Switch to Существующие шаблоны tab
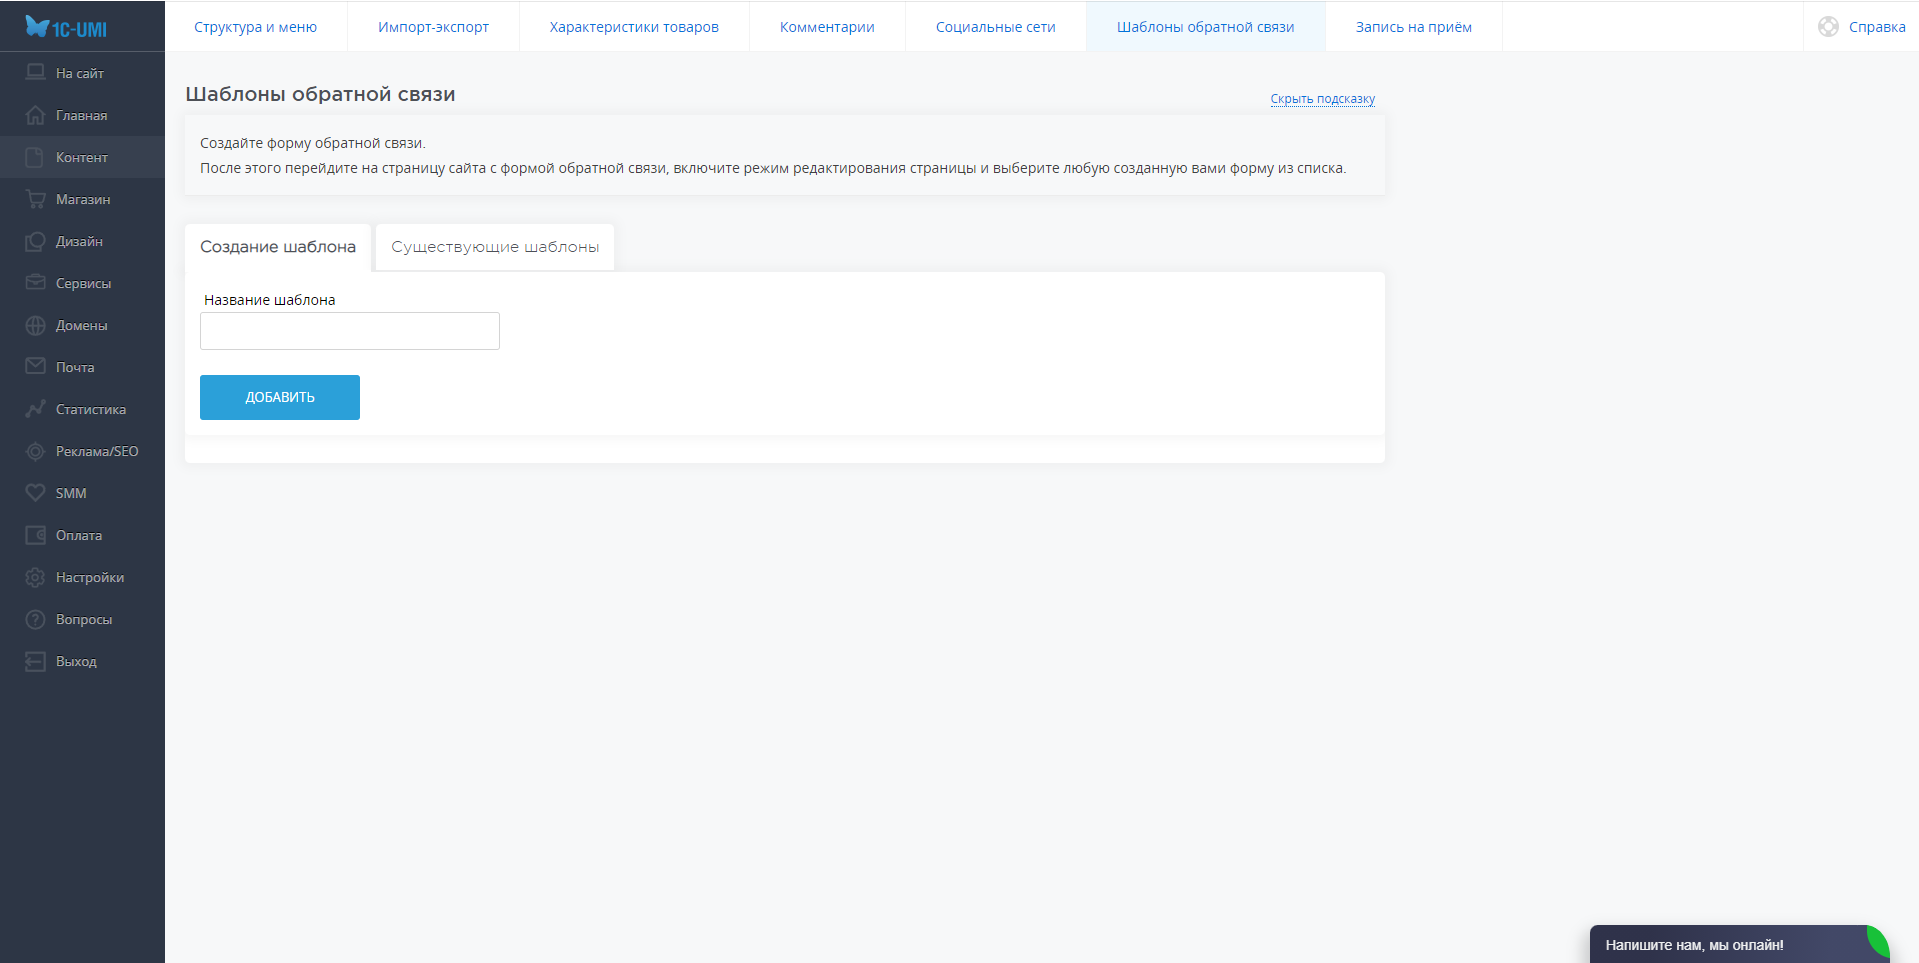1919x963 pixels. pos(495,247)
